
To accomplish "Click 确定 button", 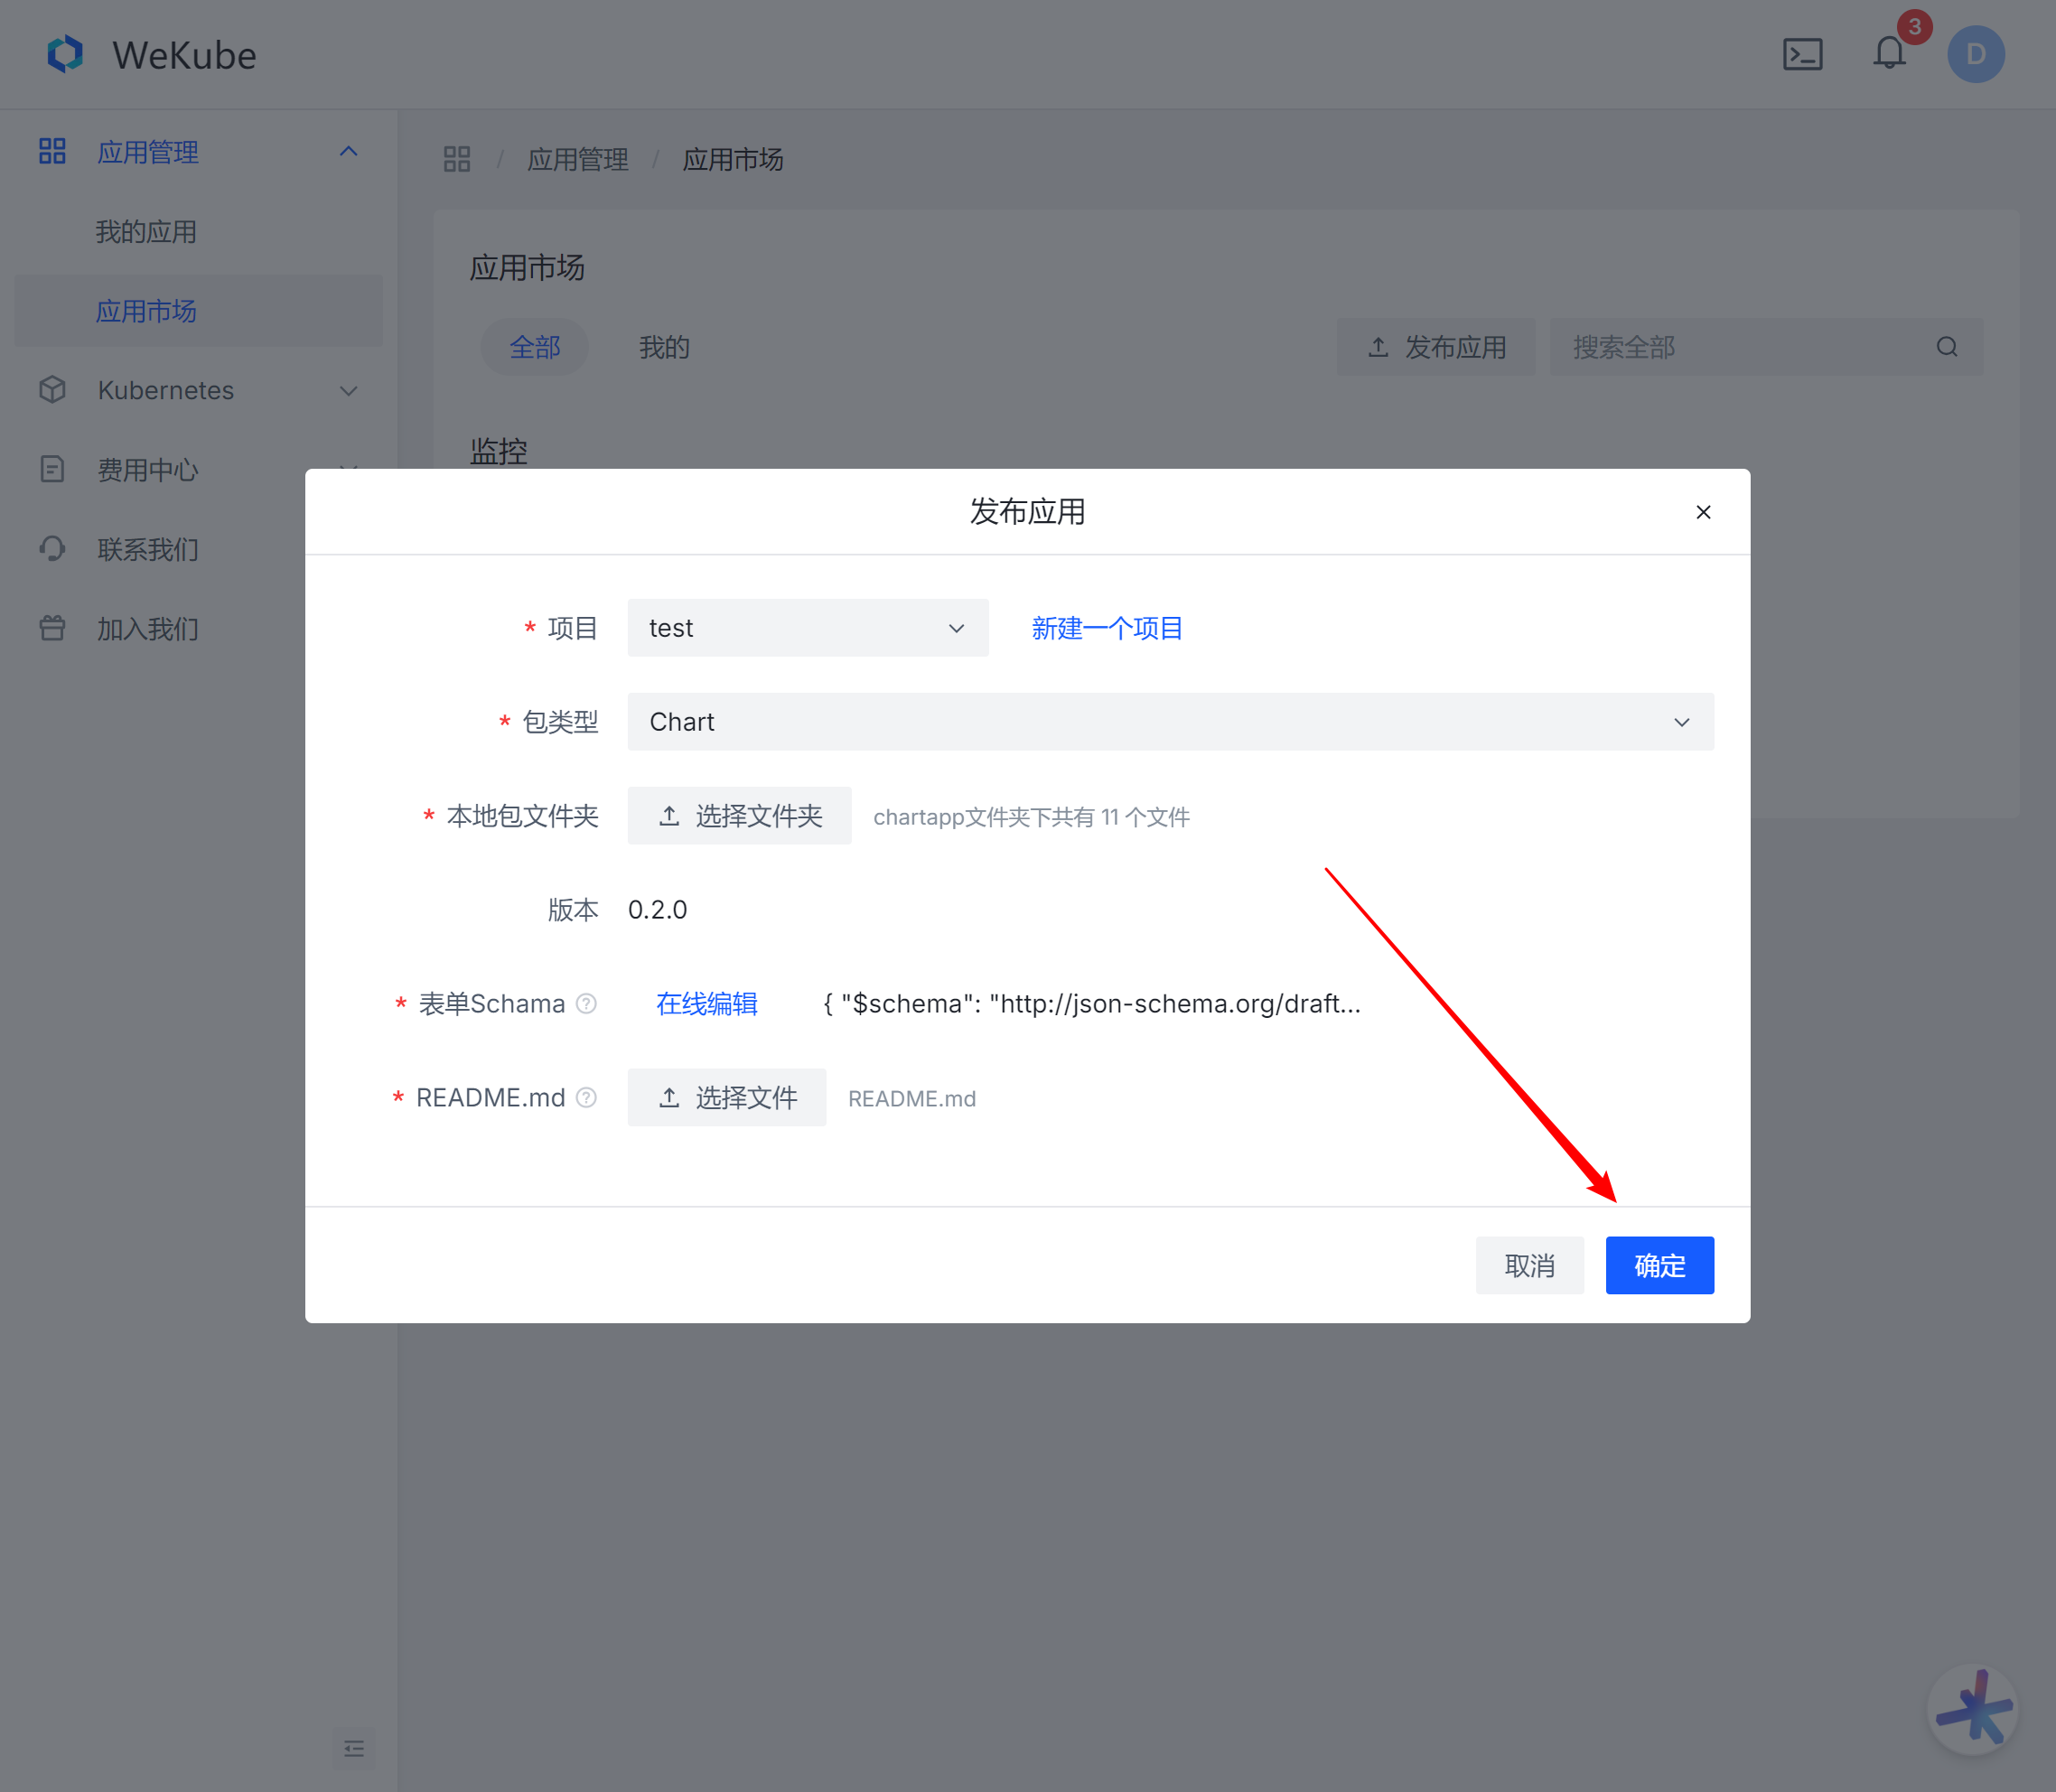I will point(1659,1265).
